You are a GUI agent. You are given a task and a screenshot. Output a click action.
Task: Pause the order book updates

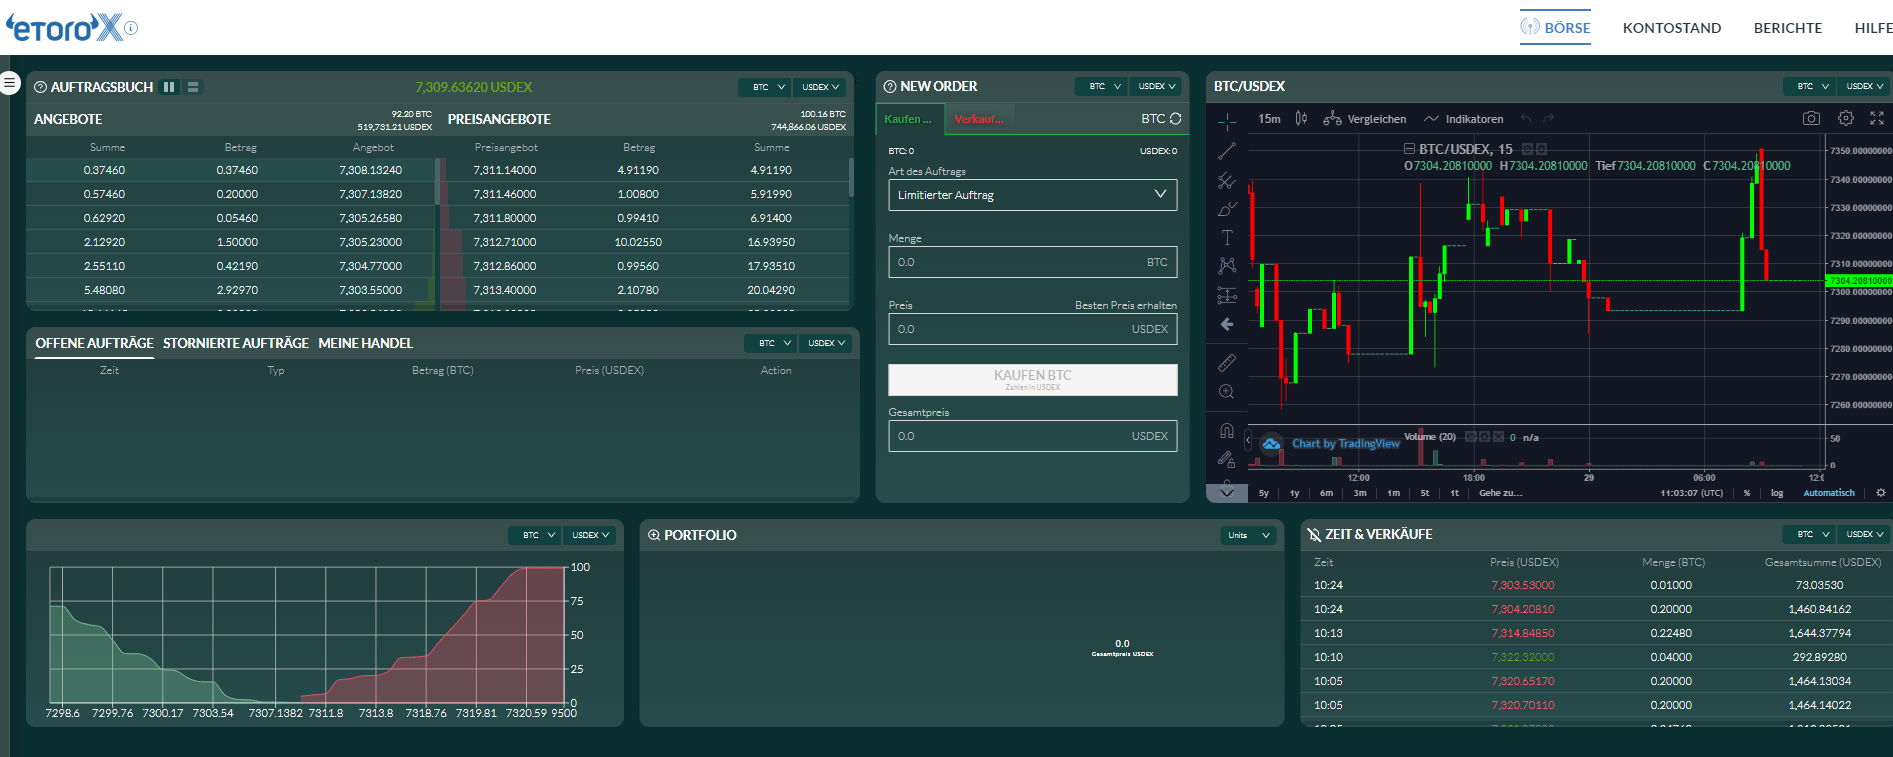click(x=169, y=87)
